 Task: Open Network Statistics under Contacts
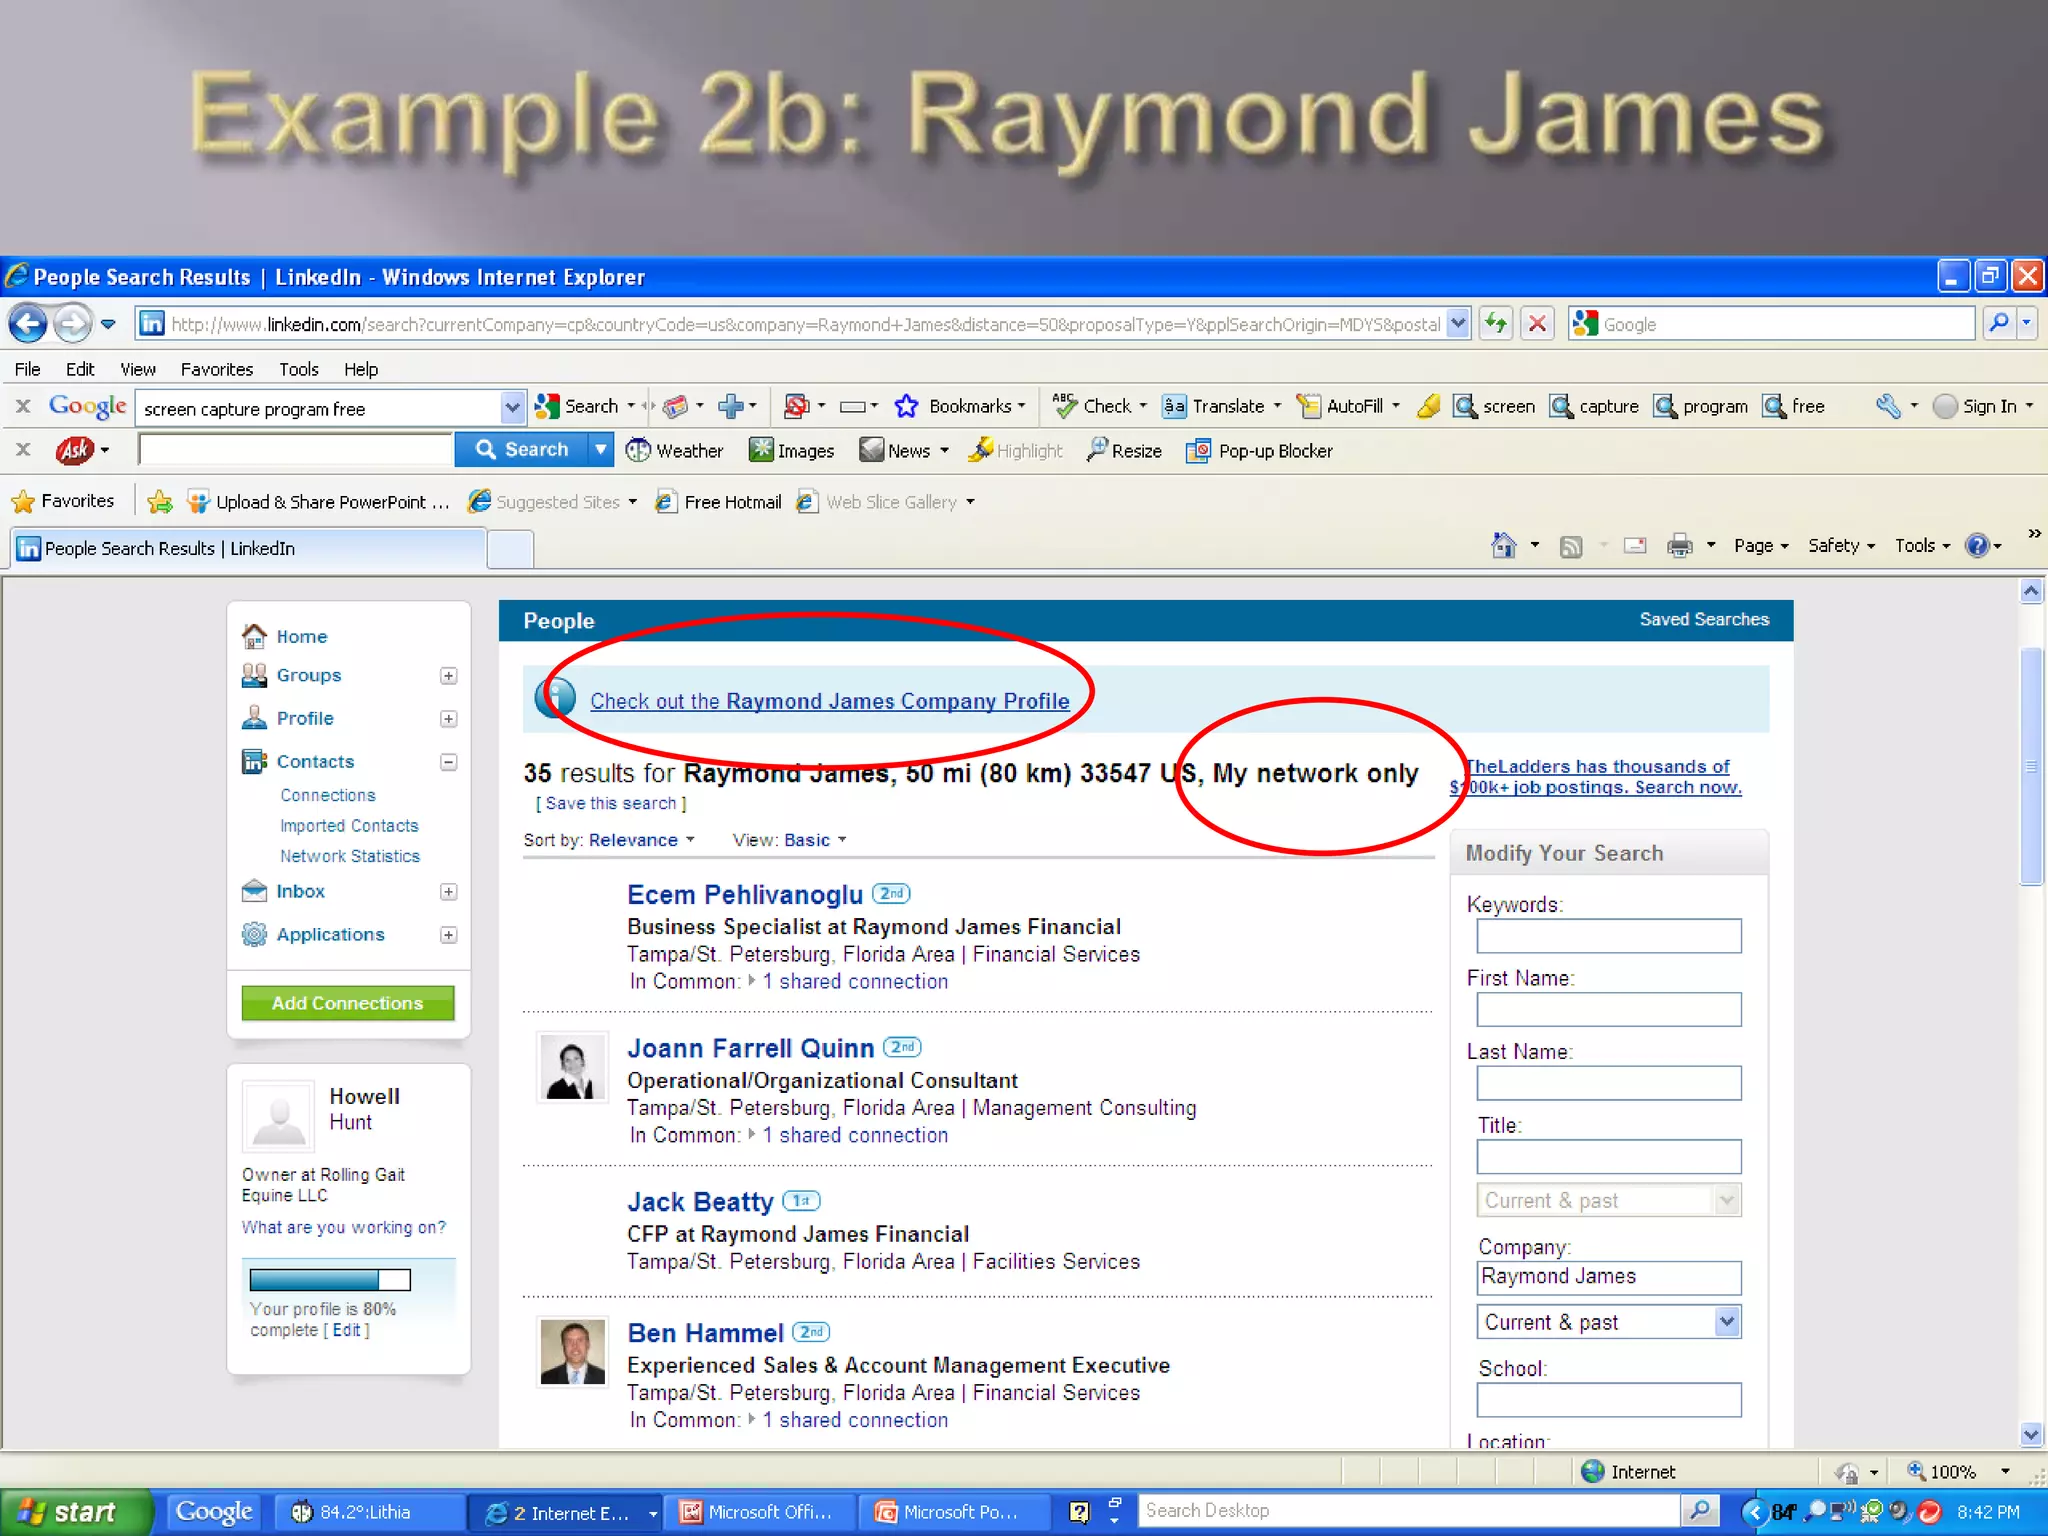[350, 856]
